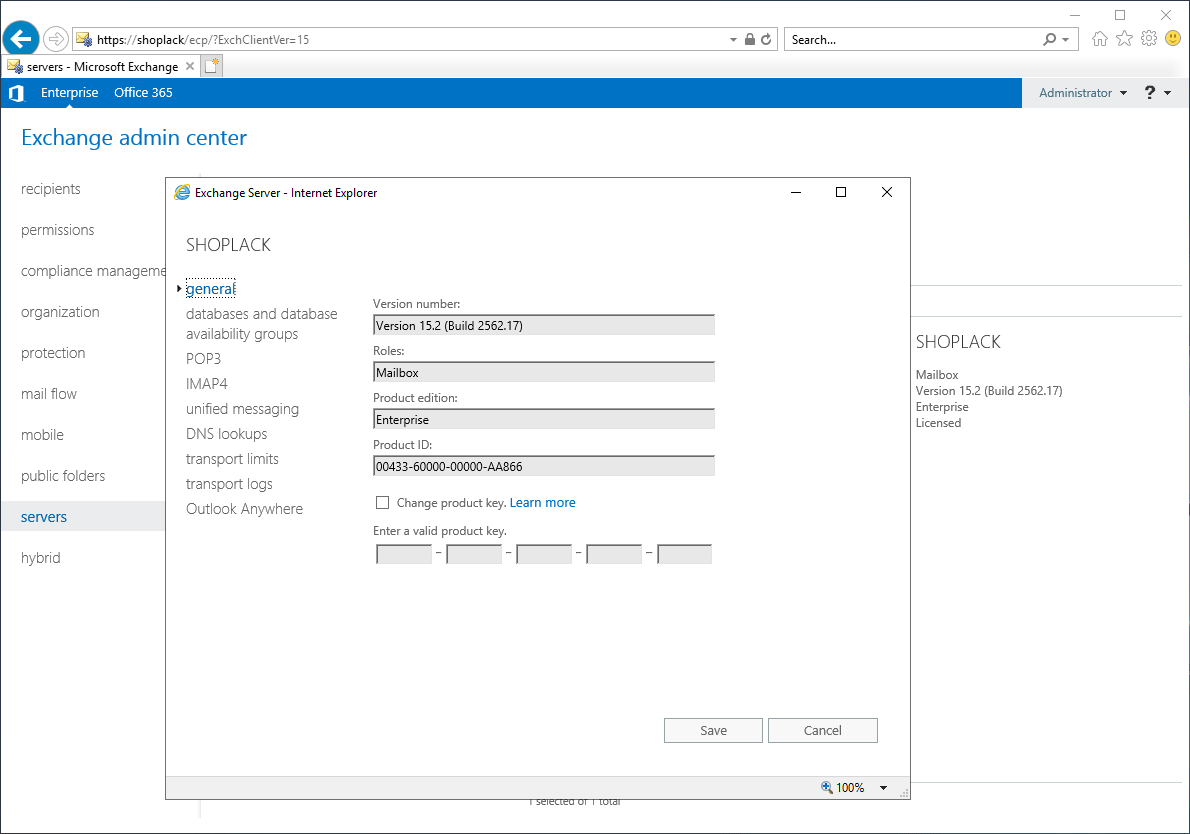
Task: Click the browser back arrow button
Action: coord(21,39)
